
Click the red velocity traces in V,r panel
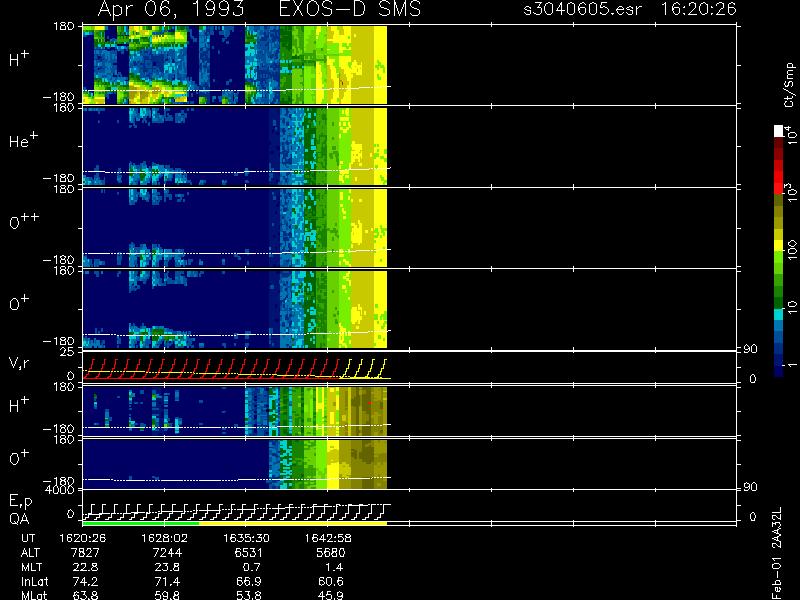click(211, 369)
